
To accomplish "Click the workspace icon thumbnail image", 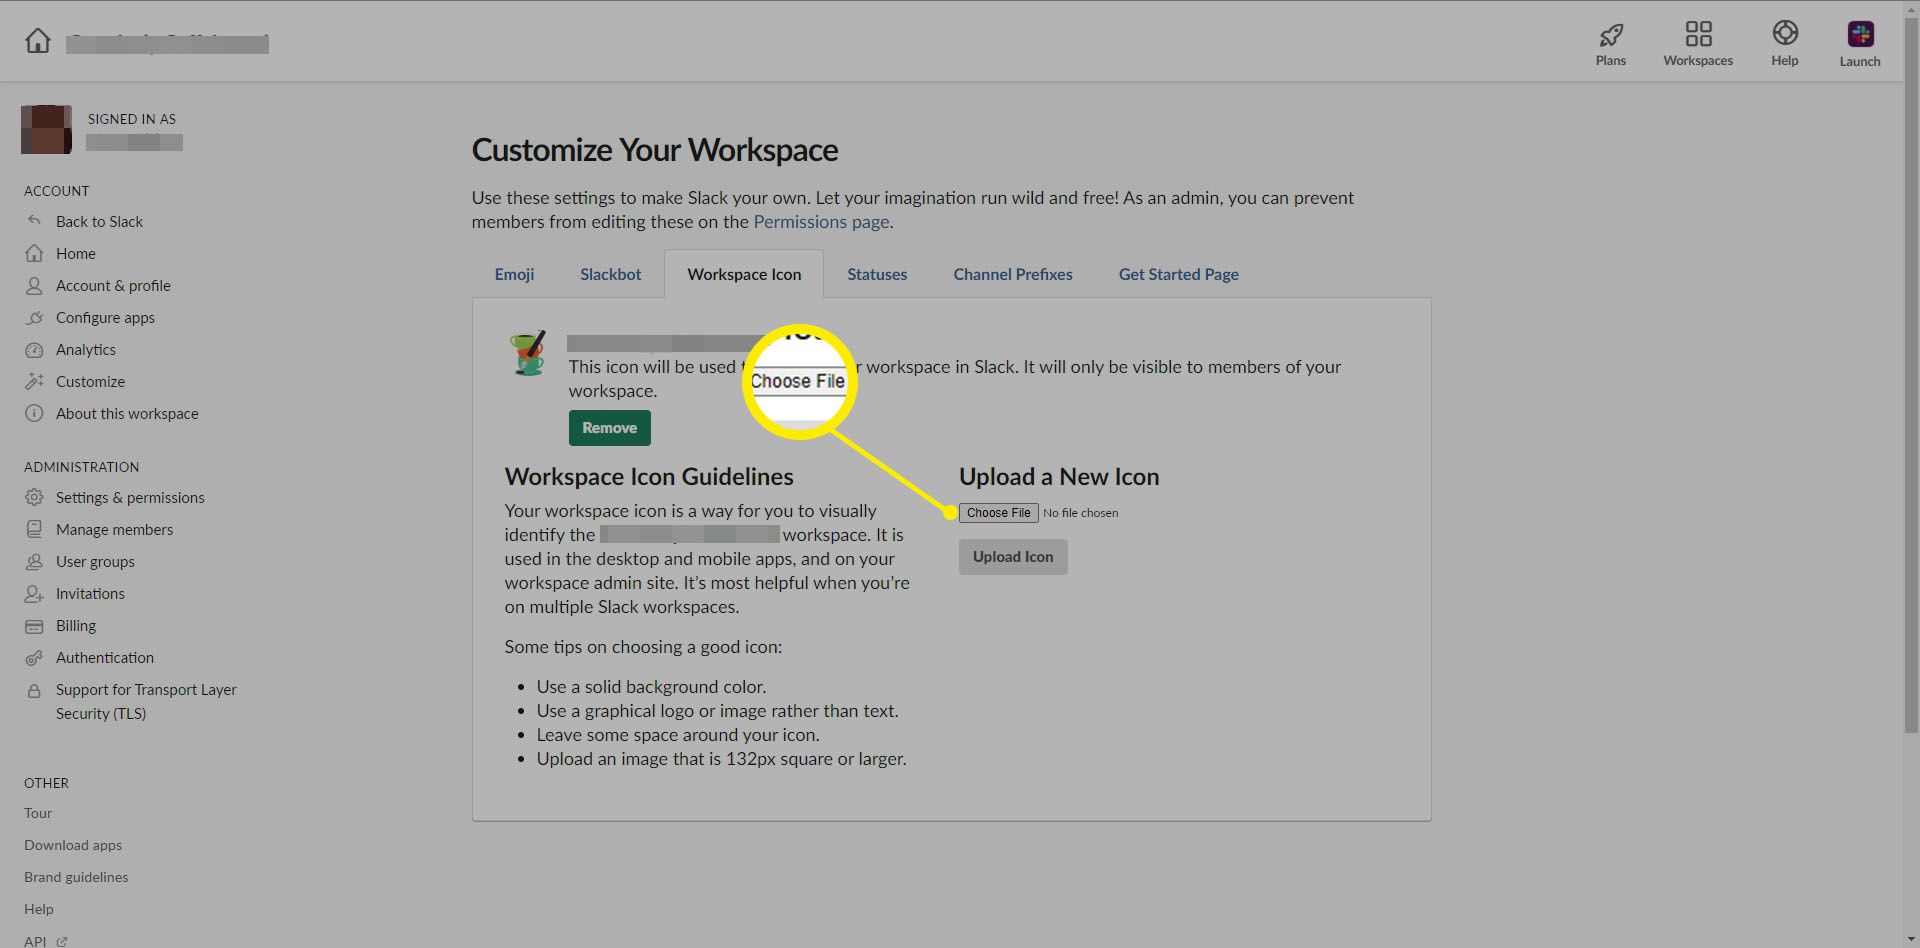I will (x=528, y=353).
